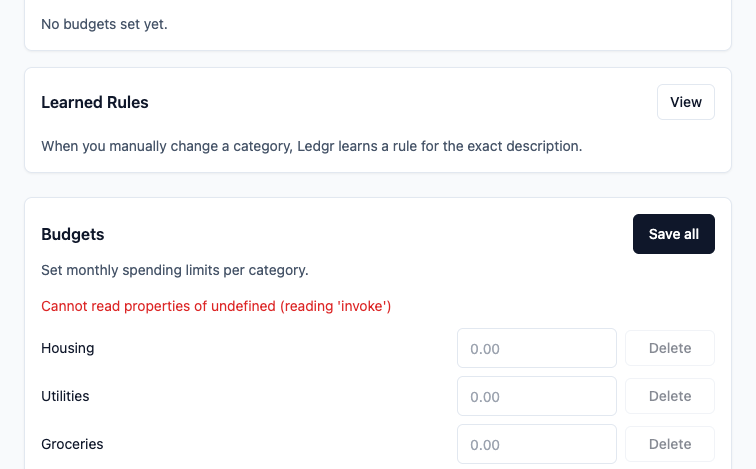This screenshot has height=469, width=756.
Task: Click the 'No budgets set yet.' text
Action: 104,24
